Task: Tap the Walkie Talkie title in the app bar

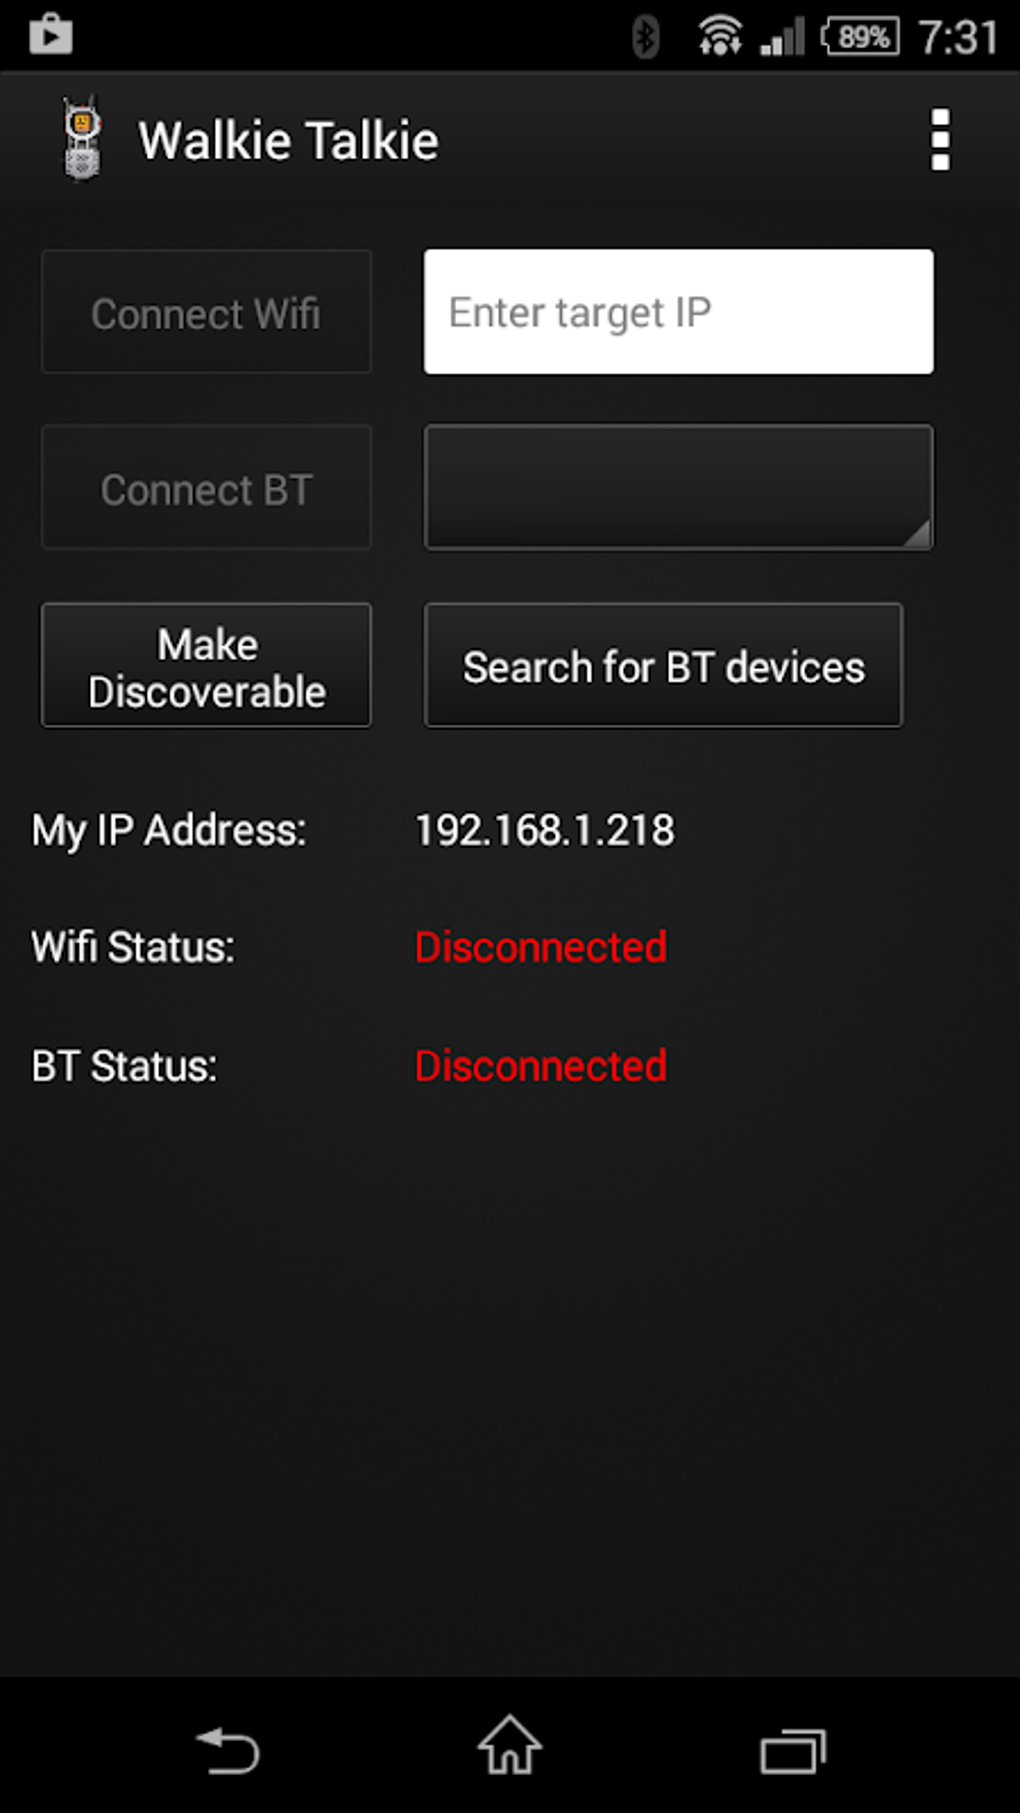Action: tap(288, 139)
